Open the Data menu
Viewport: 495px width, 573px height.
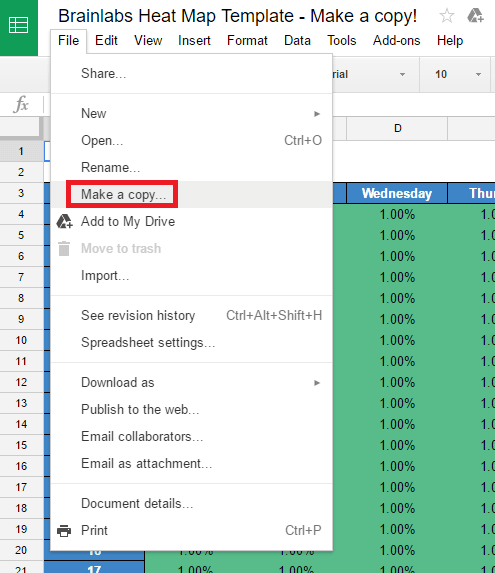[297, 41]
